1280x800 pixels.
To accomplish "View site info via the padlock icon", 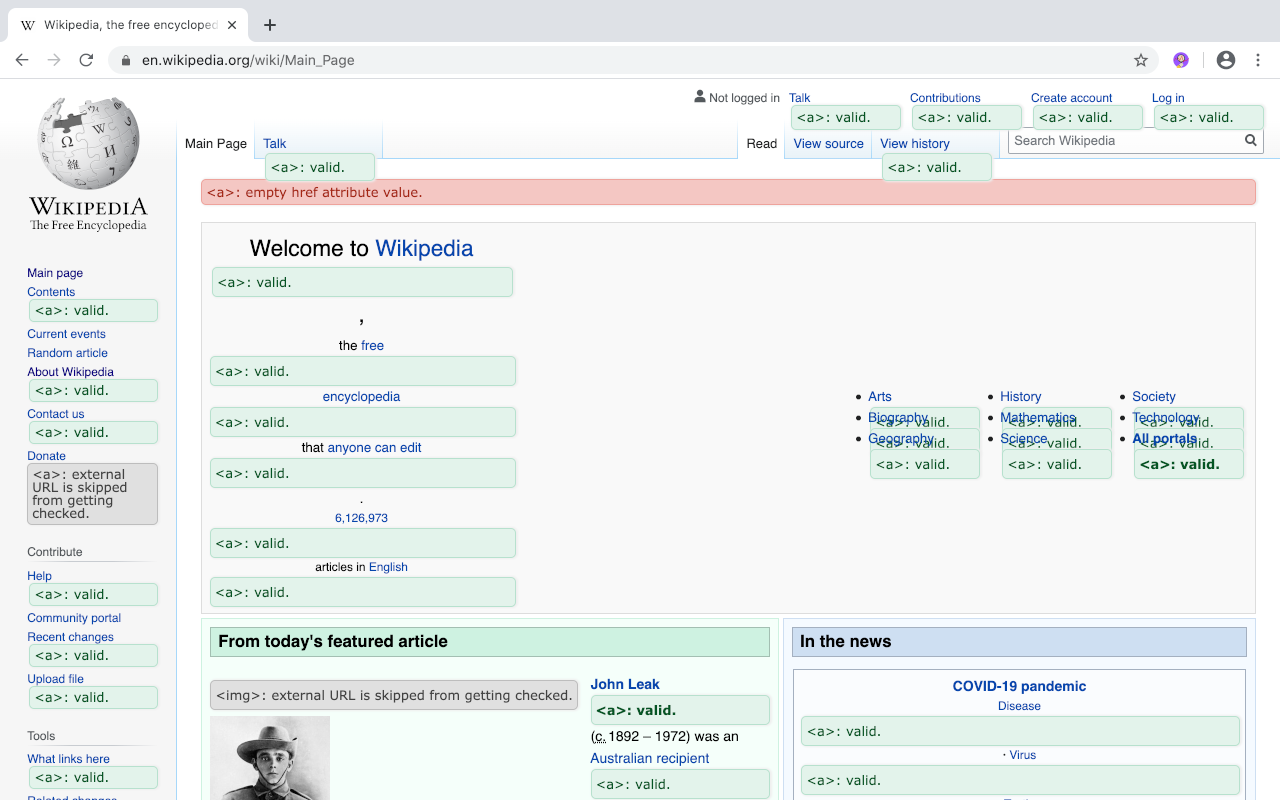I will click(x=126, y=60).
